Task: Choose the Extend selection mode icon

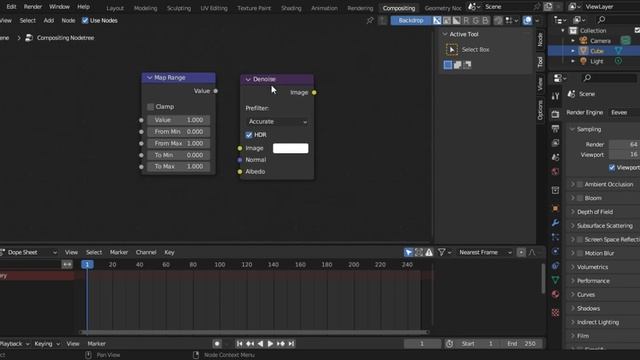Action: point(458,64)
